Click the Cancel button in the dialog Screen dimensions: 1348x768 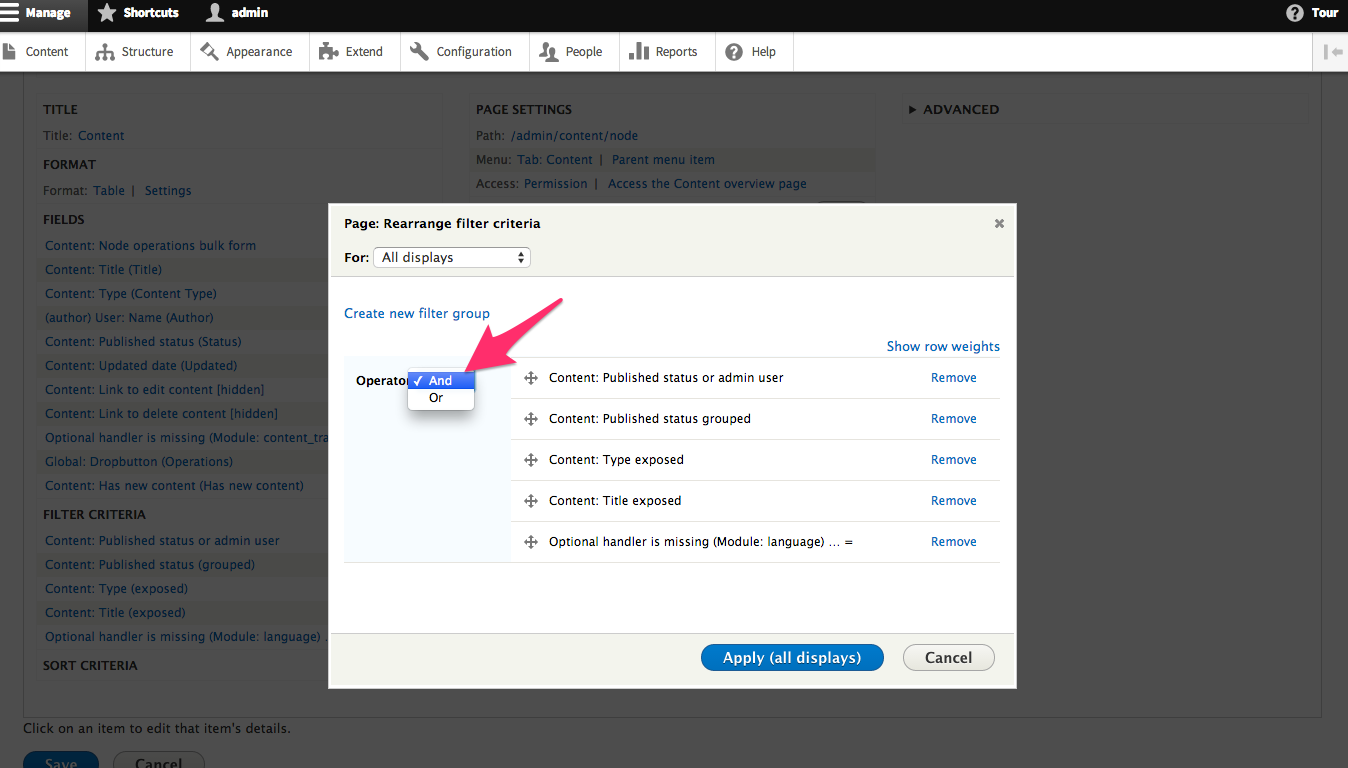click(949, 657)
